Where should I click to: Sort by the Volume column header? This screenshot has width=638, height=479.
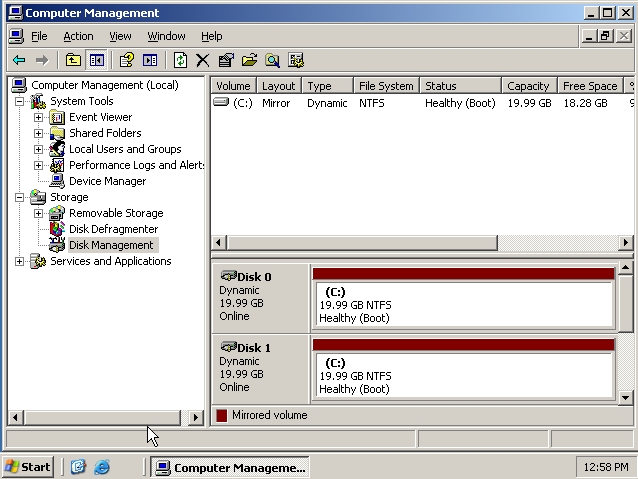click(x=233, y=86)
